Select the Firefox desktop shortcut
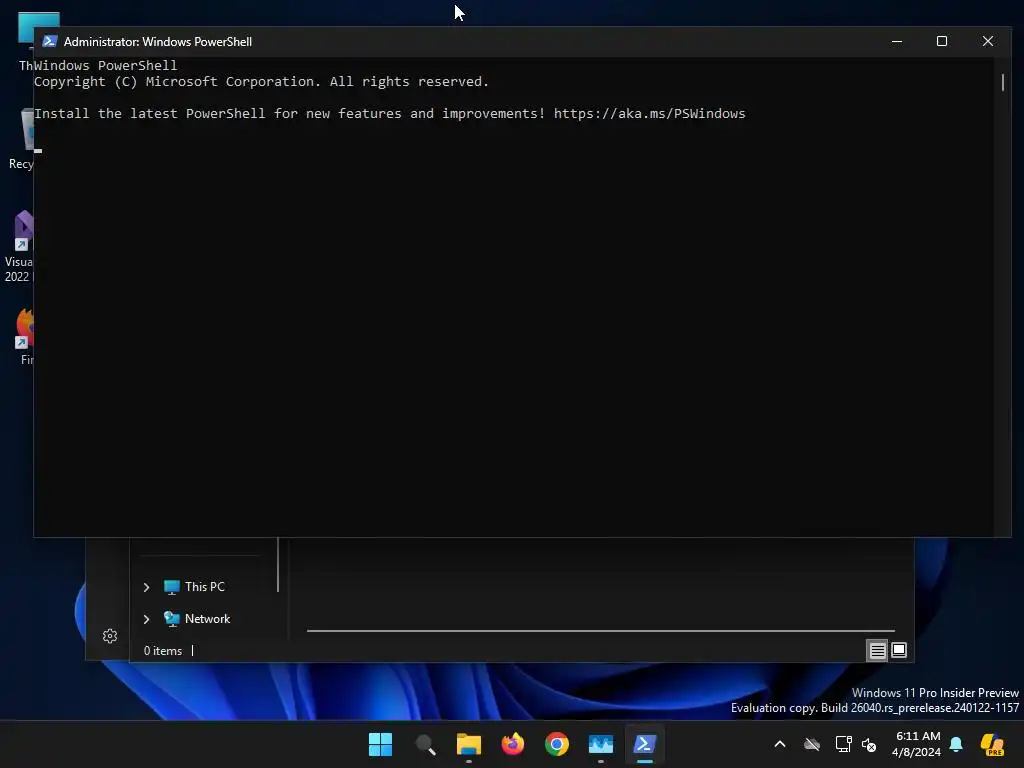The width and height of the screenshot is (1024, 768). pyautogui.click(x=25, y=336)
